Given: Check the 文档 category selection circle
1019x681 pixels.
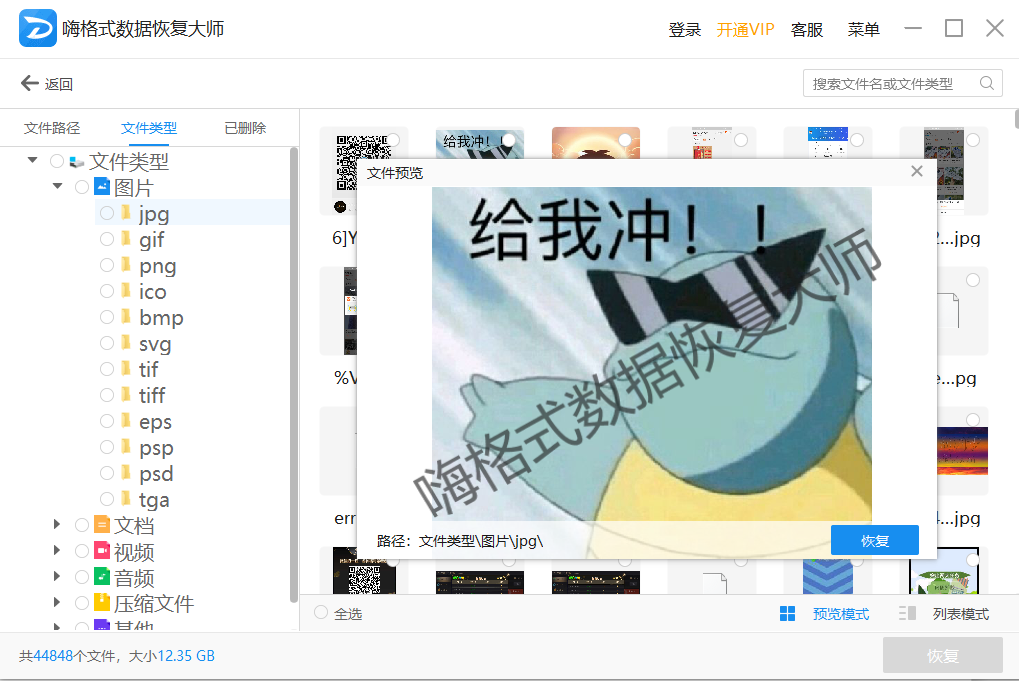Looking at the screenshot, I should pos(82,525).
